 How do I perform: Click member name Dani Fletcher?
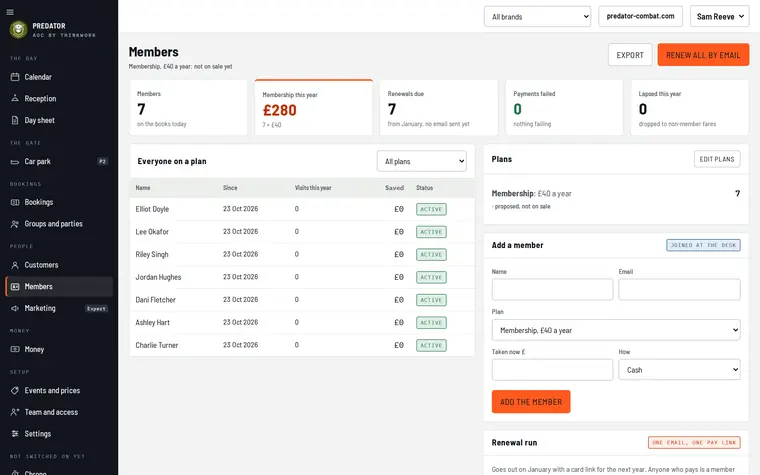(155, 300)
